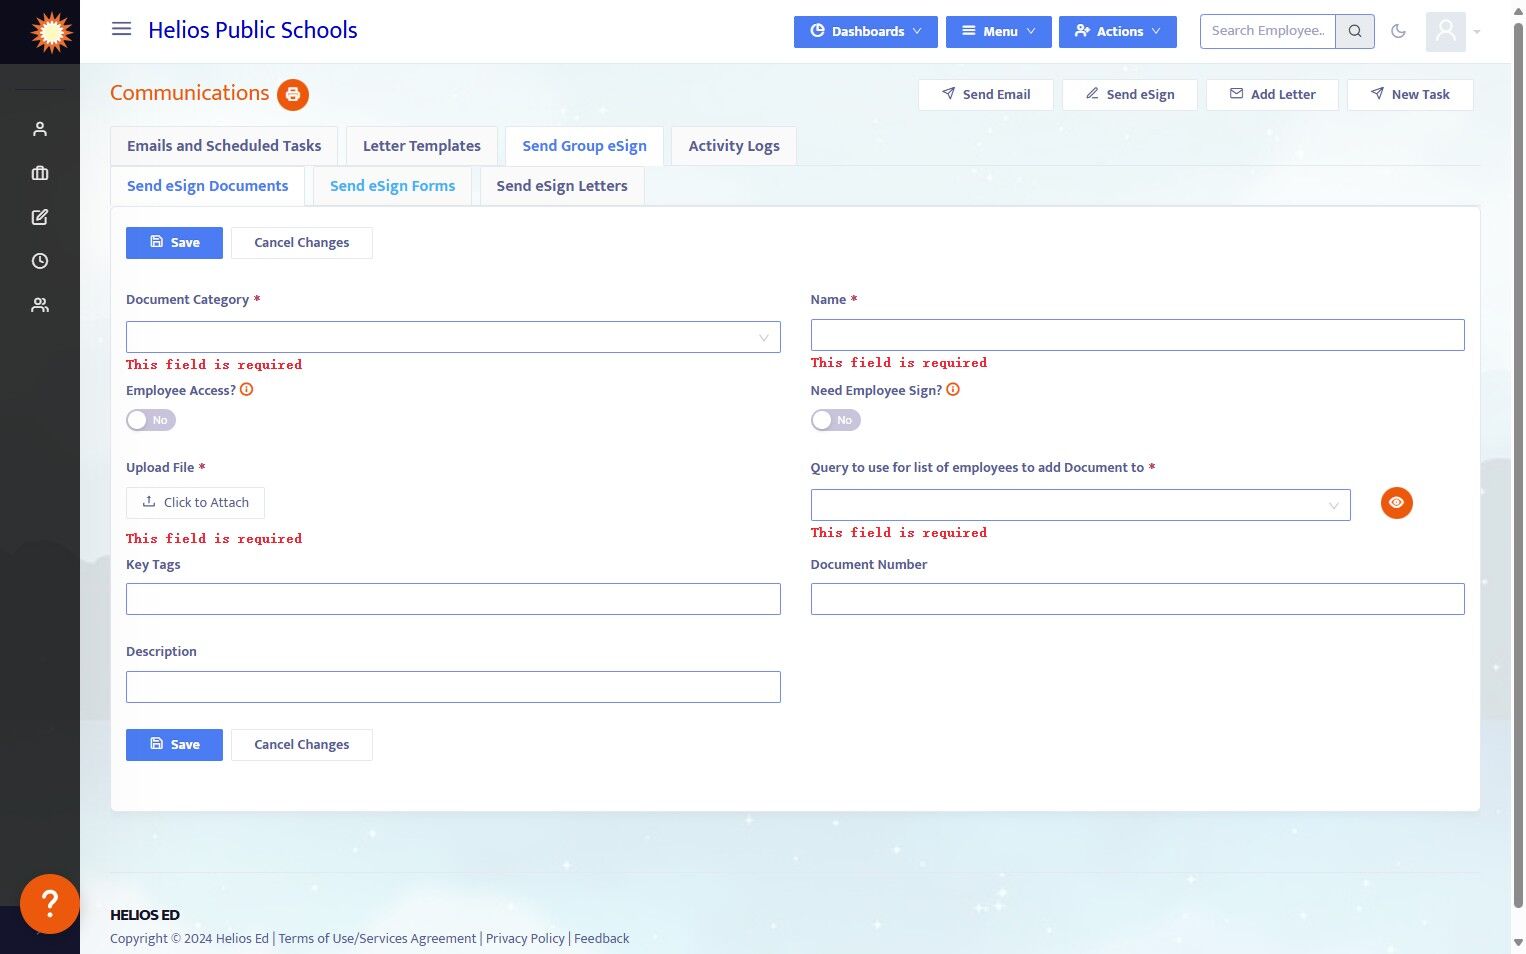The width and height of the screenshot is (1526, 954).
Task: Click the edit pencil sidebar icon
Action: pos(40,217)
